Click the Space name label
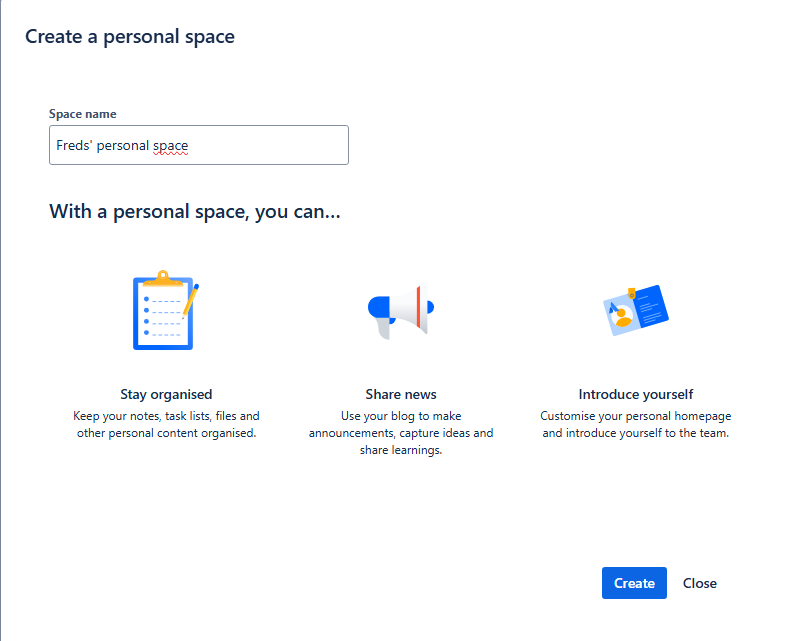The height and width of the screenshot is (641, 798). click(x=82, y=114)
